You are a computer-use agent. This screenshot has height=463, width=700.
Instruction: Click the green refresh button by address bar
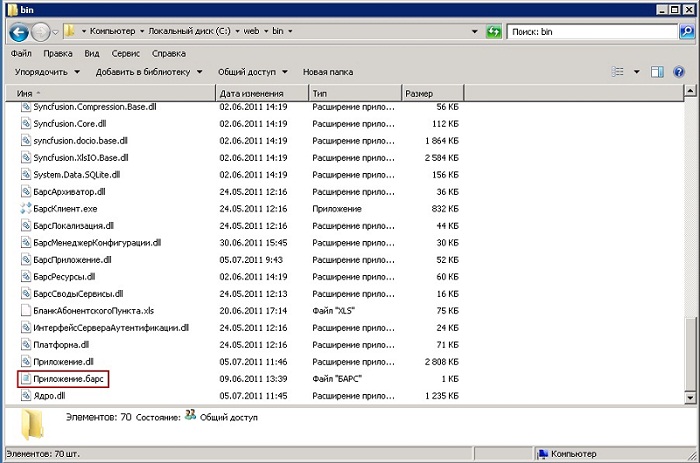click(493, 32)
